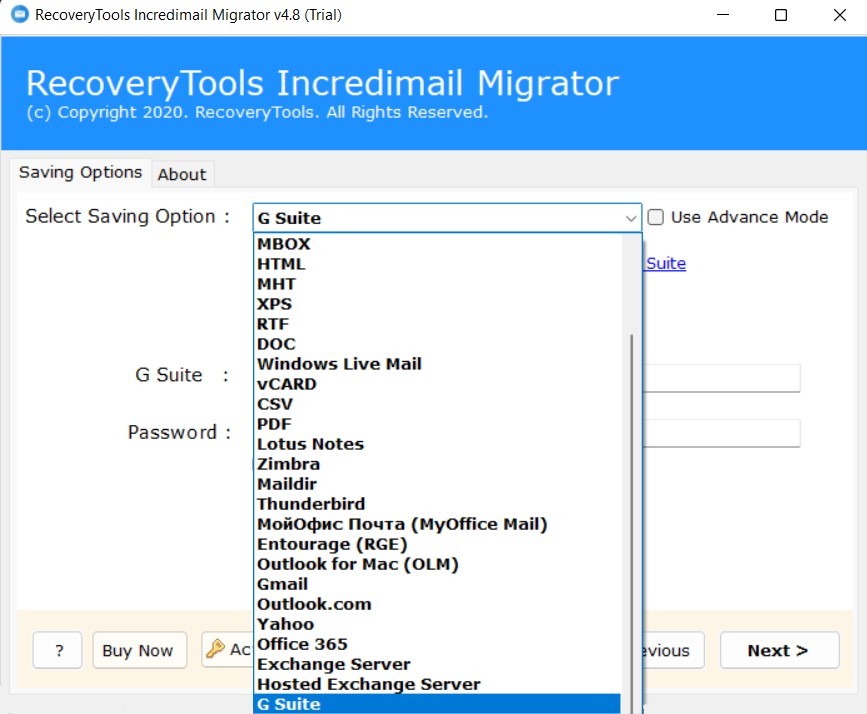This screenshot has width=867, height=714.
Task: Choose MBOX from the saving options list
Action: (x=284, y=244)
